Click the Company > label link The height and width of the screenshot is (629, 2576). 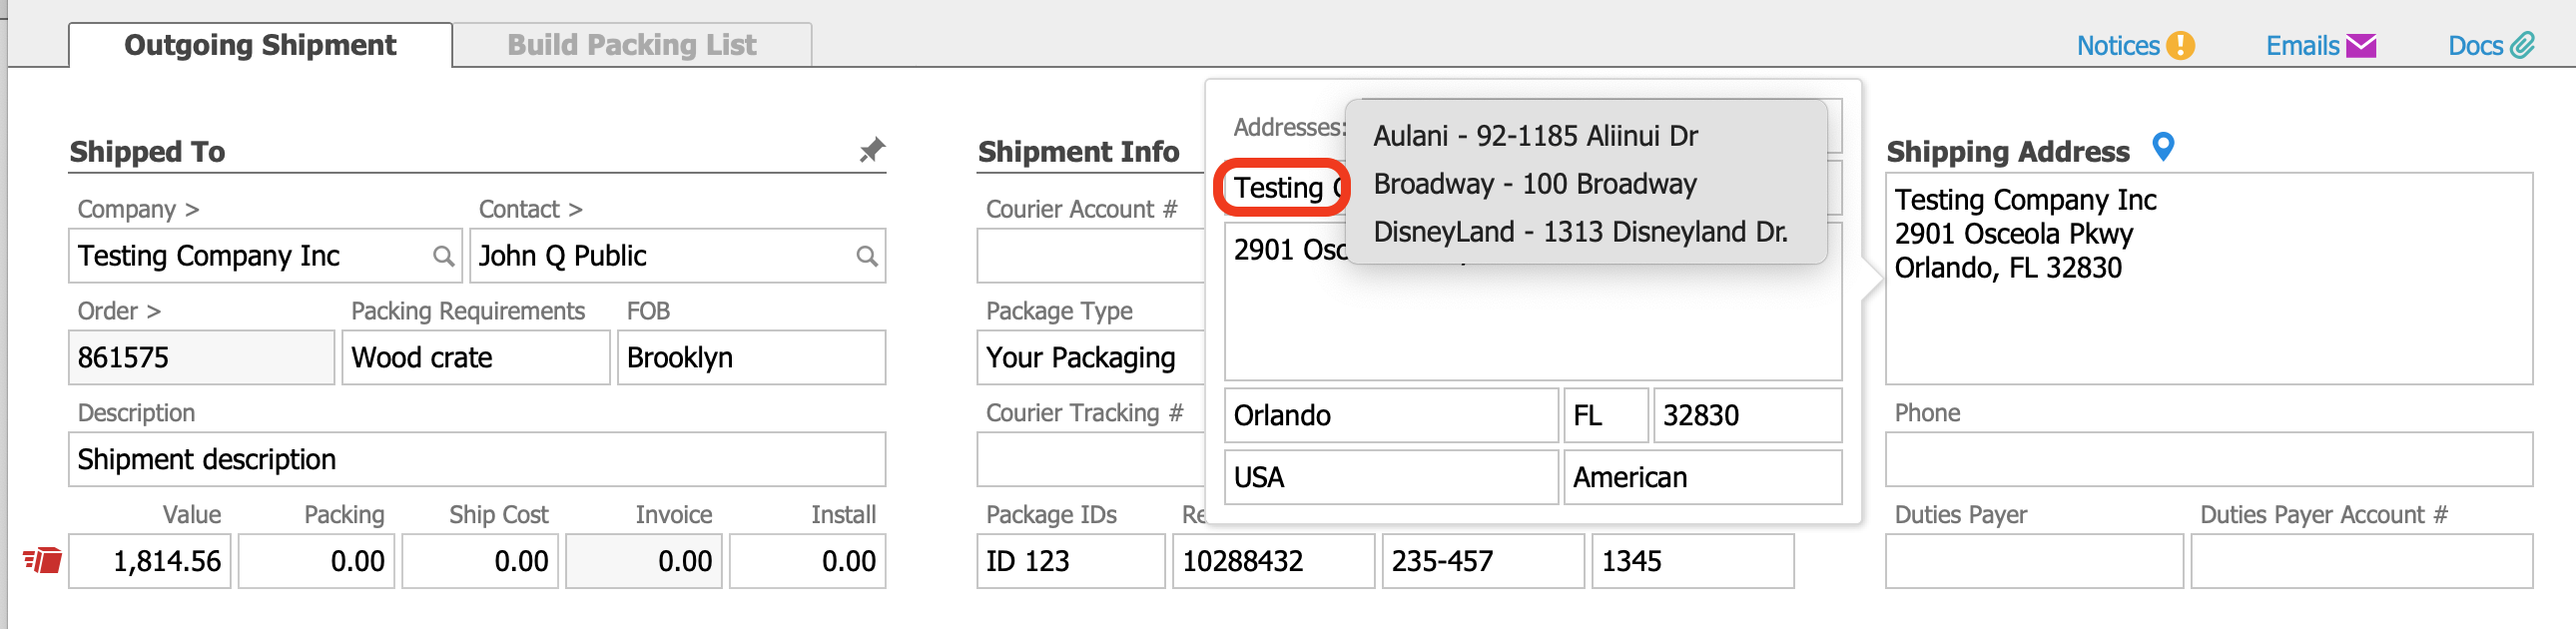coord(138,209)
